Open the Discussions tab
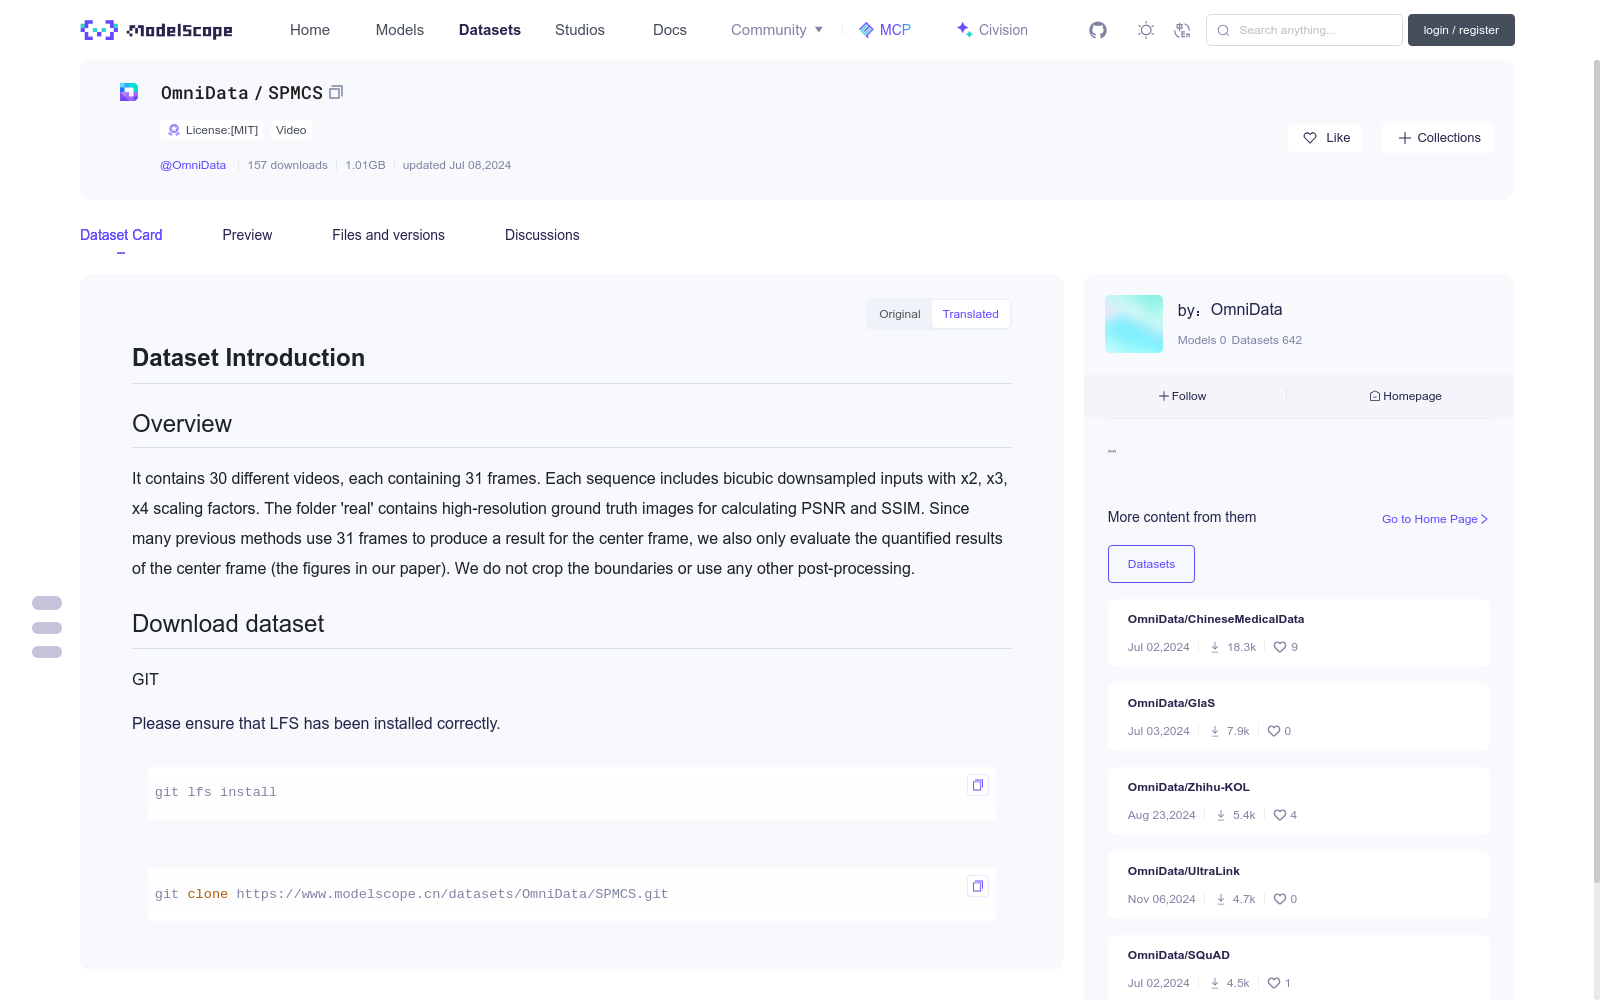Image resolution: width=1600 pixels, height=1000 pixels. click(542, 235)
